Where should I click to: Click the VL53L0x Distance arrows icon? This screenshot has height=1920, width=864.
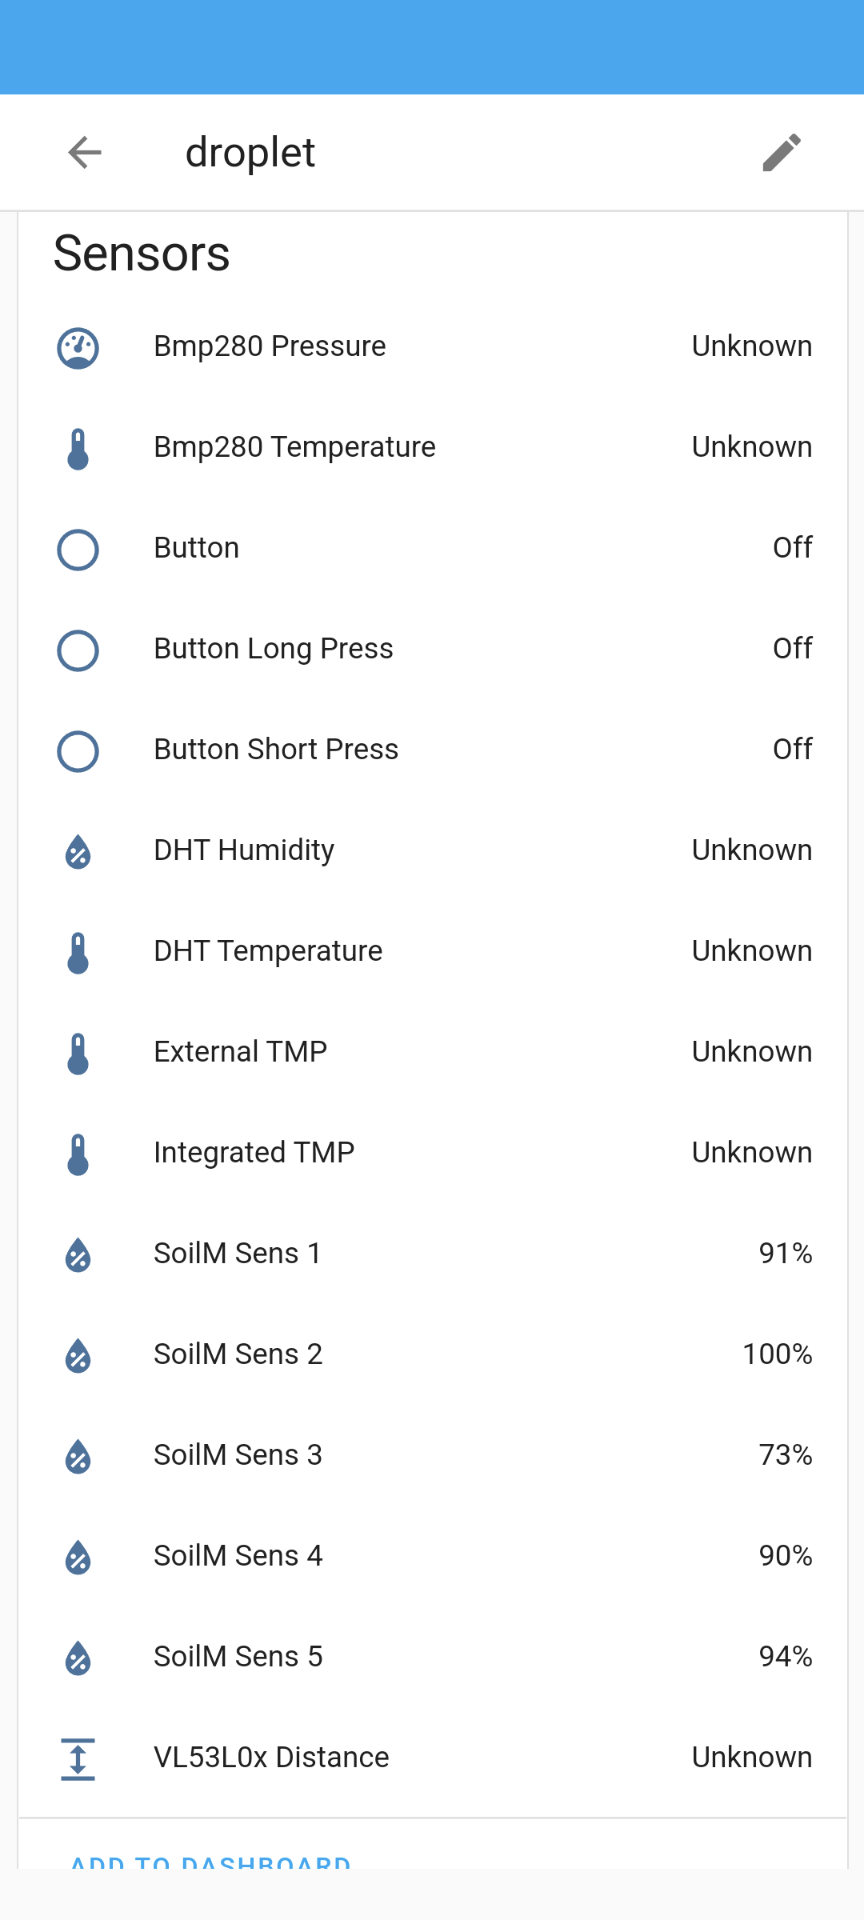[78, 1759]
